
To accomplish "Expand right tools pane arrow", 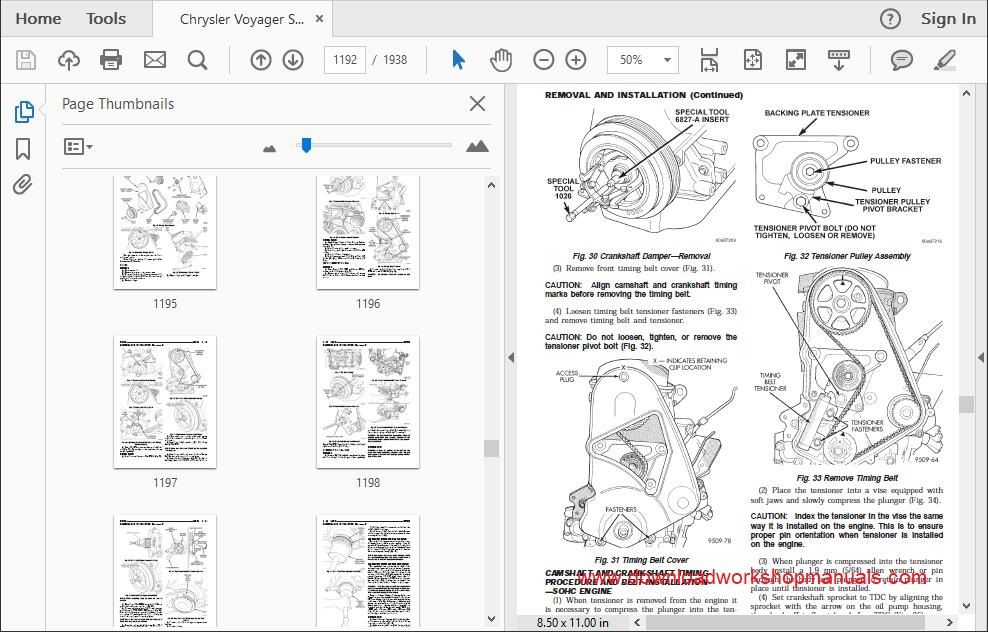I will point(980,357).
